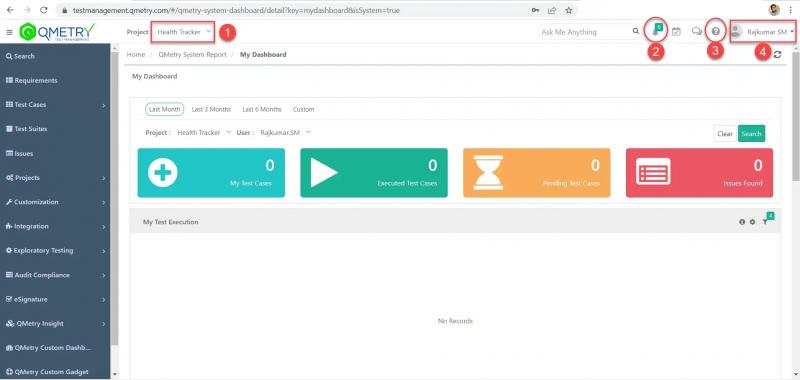Open the Project Health Tracker dropdown in header
800x380 pixels.
[183, 32]
